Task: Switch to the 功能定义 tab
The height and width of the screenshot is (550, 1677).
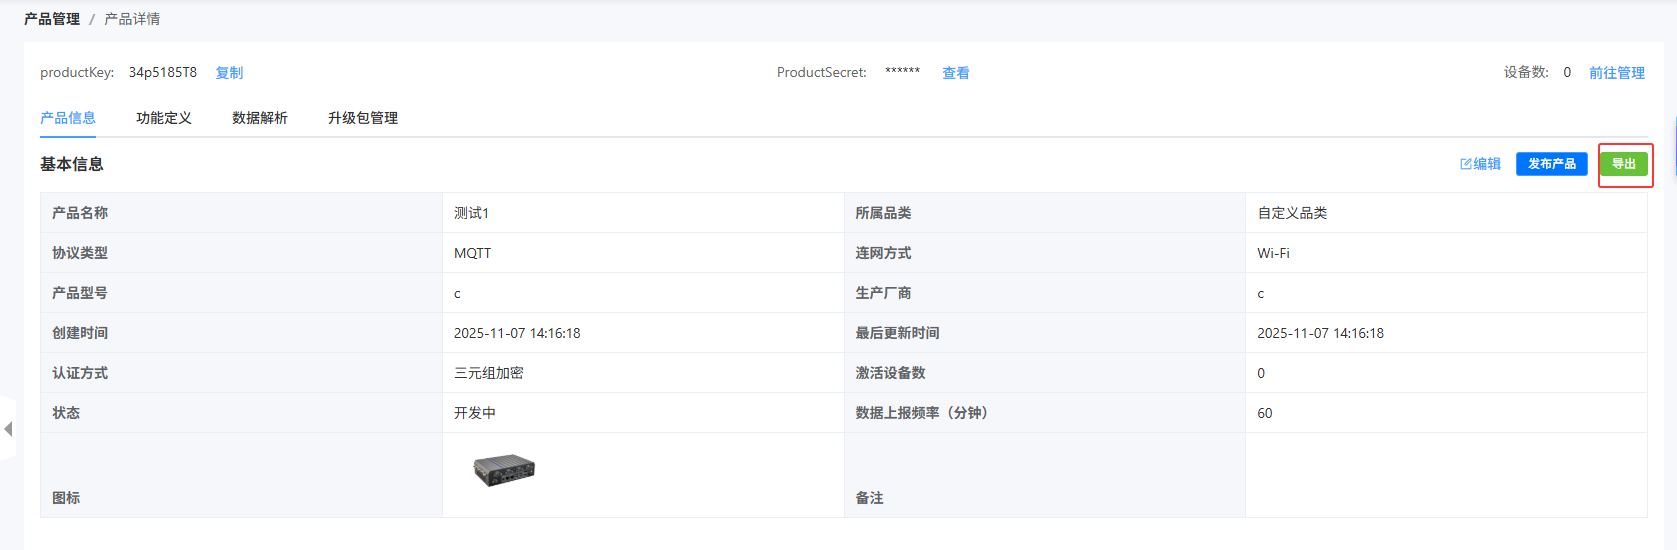Action: 164,118
